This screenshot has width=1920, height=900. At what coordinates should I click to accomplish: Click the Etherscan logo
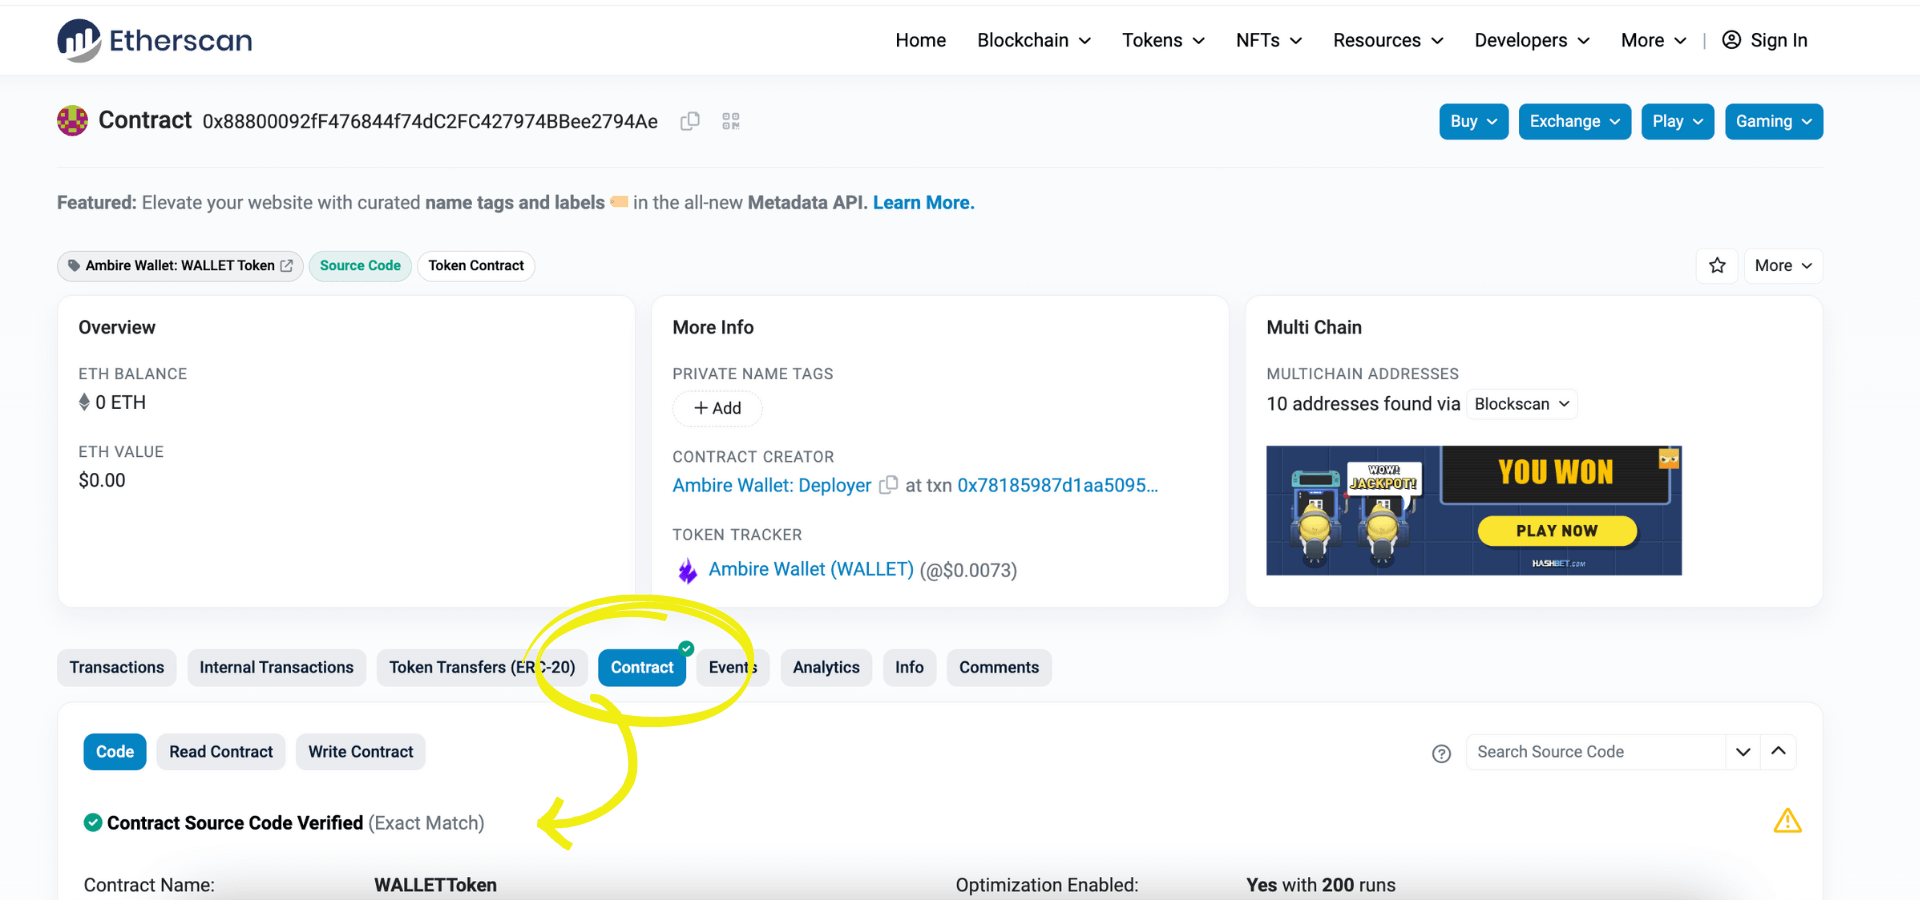tap(154, 40)
